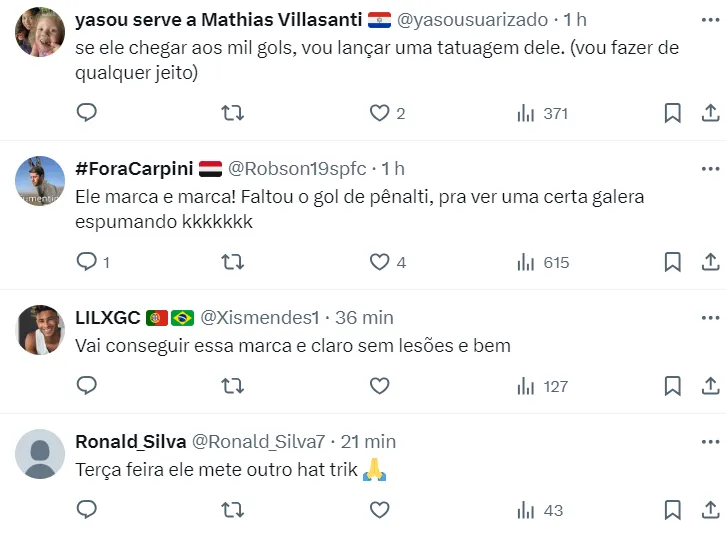Viewport: 726px width, 537px height.
Task: Open @Robson19spfc profile handle
Action: pos(297,168)
